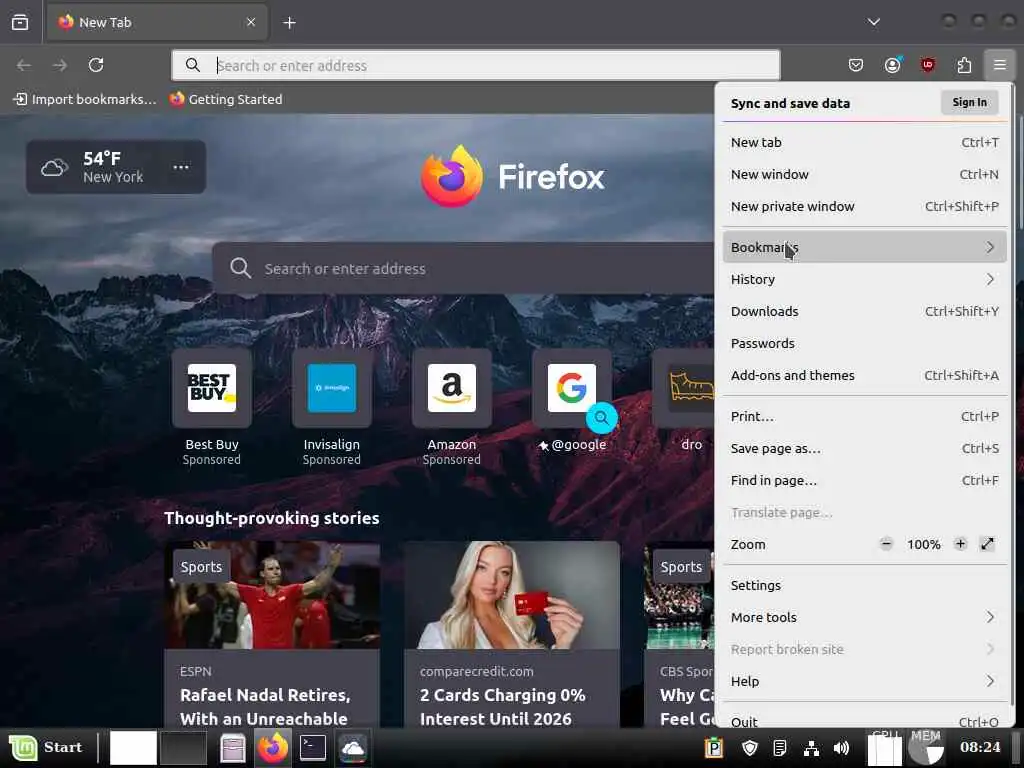
Task: Expand the Help submenu
Action: pos(865,681)
